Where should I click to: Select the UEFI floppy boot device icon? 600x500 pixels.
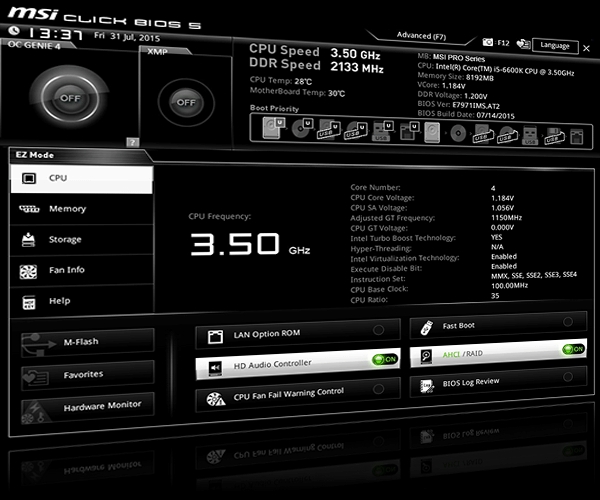(x=409, y=131)
